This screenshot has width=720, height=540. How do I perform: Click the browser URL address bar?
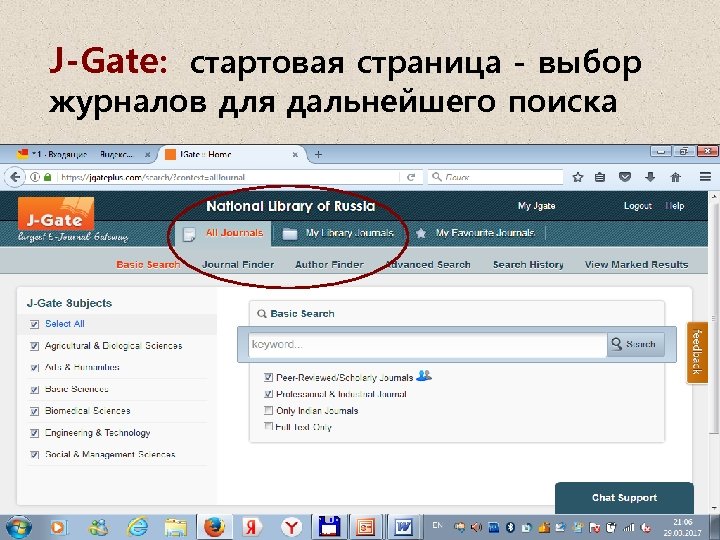(228, 177)
